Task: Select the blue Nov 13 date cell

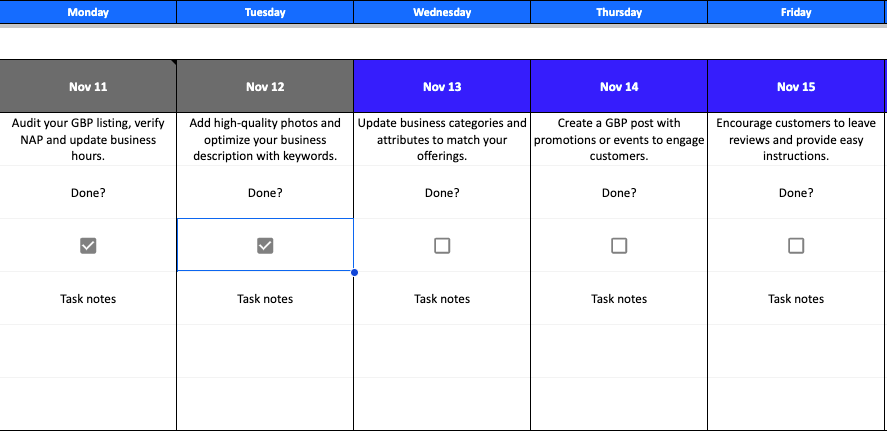Action: coord(442,87)
